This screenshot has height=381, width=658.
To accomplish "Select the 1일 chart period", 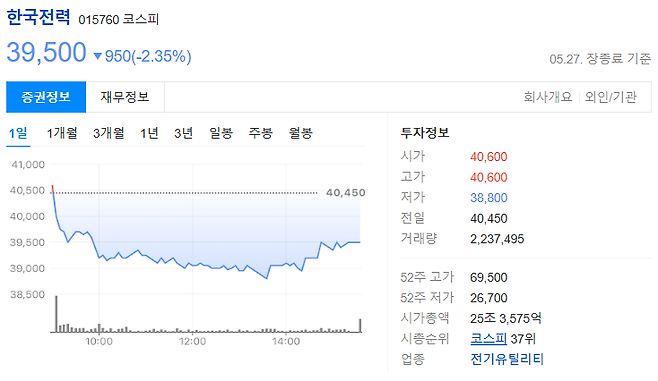I will coord(18,133).
